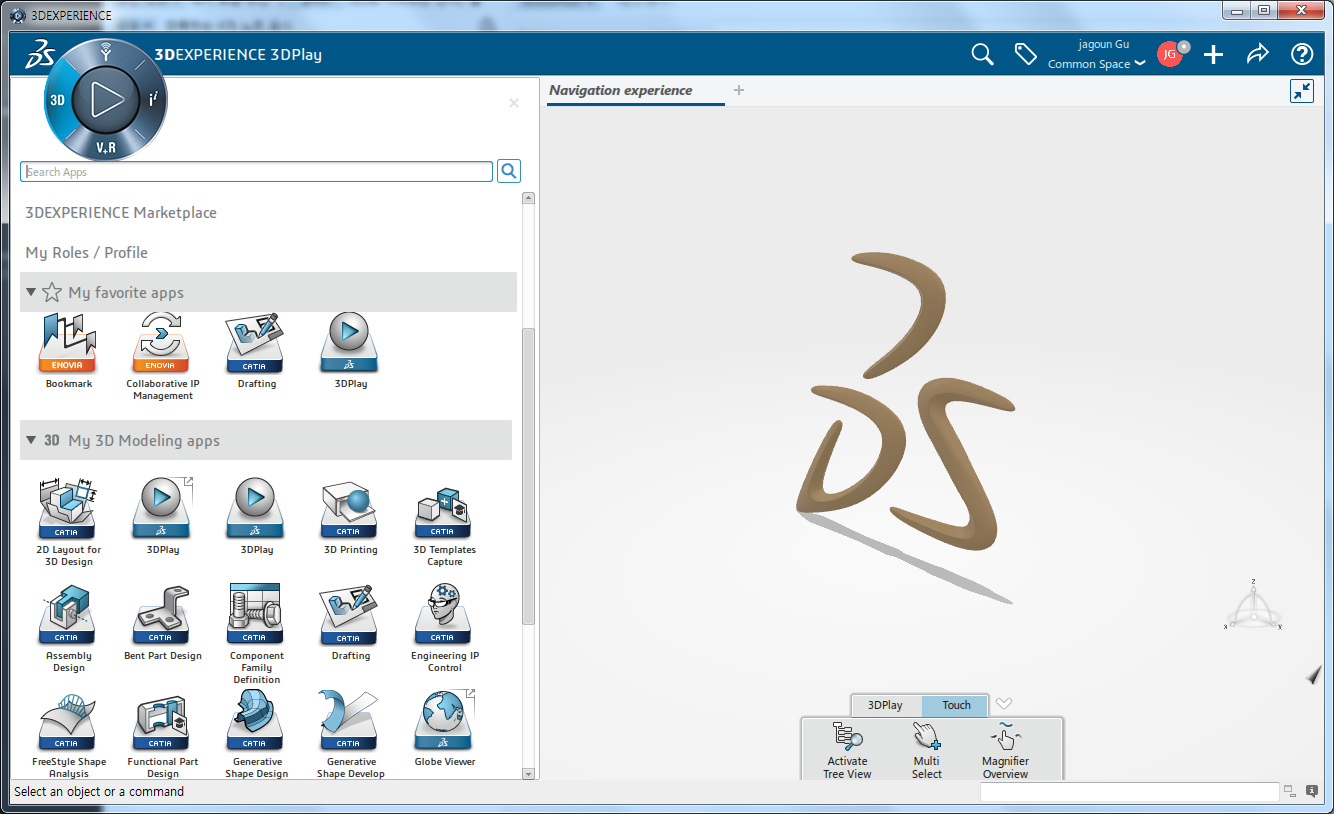Screen dimensions: 1334x814
Task: Open the Globe Viewer app
Action: point(444,728)
